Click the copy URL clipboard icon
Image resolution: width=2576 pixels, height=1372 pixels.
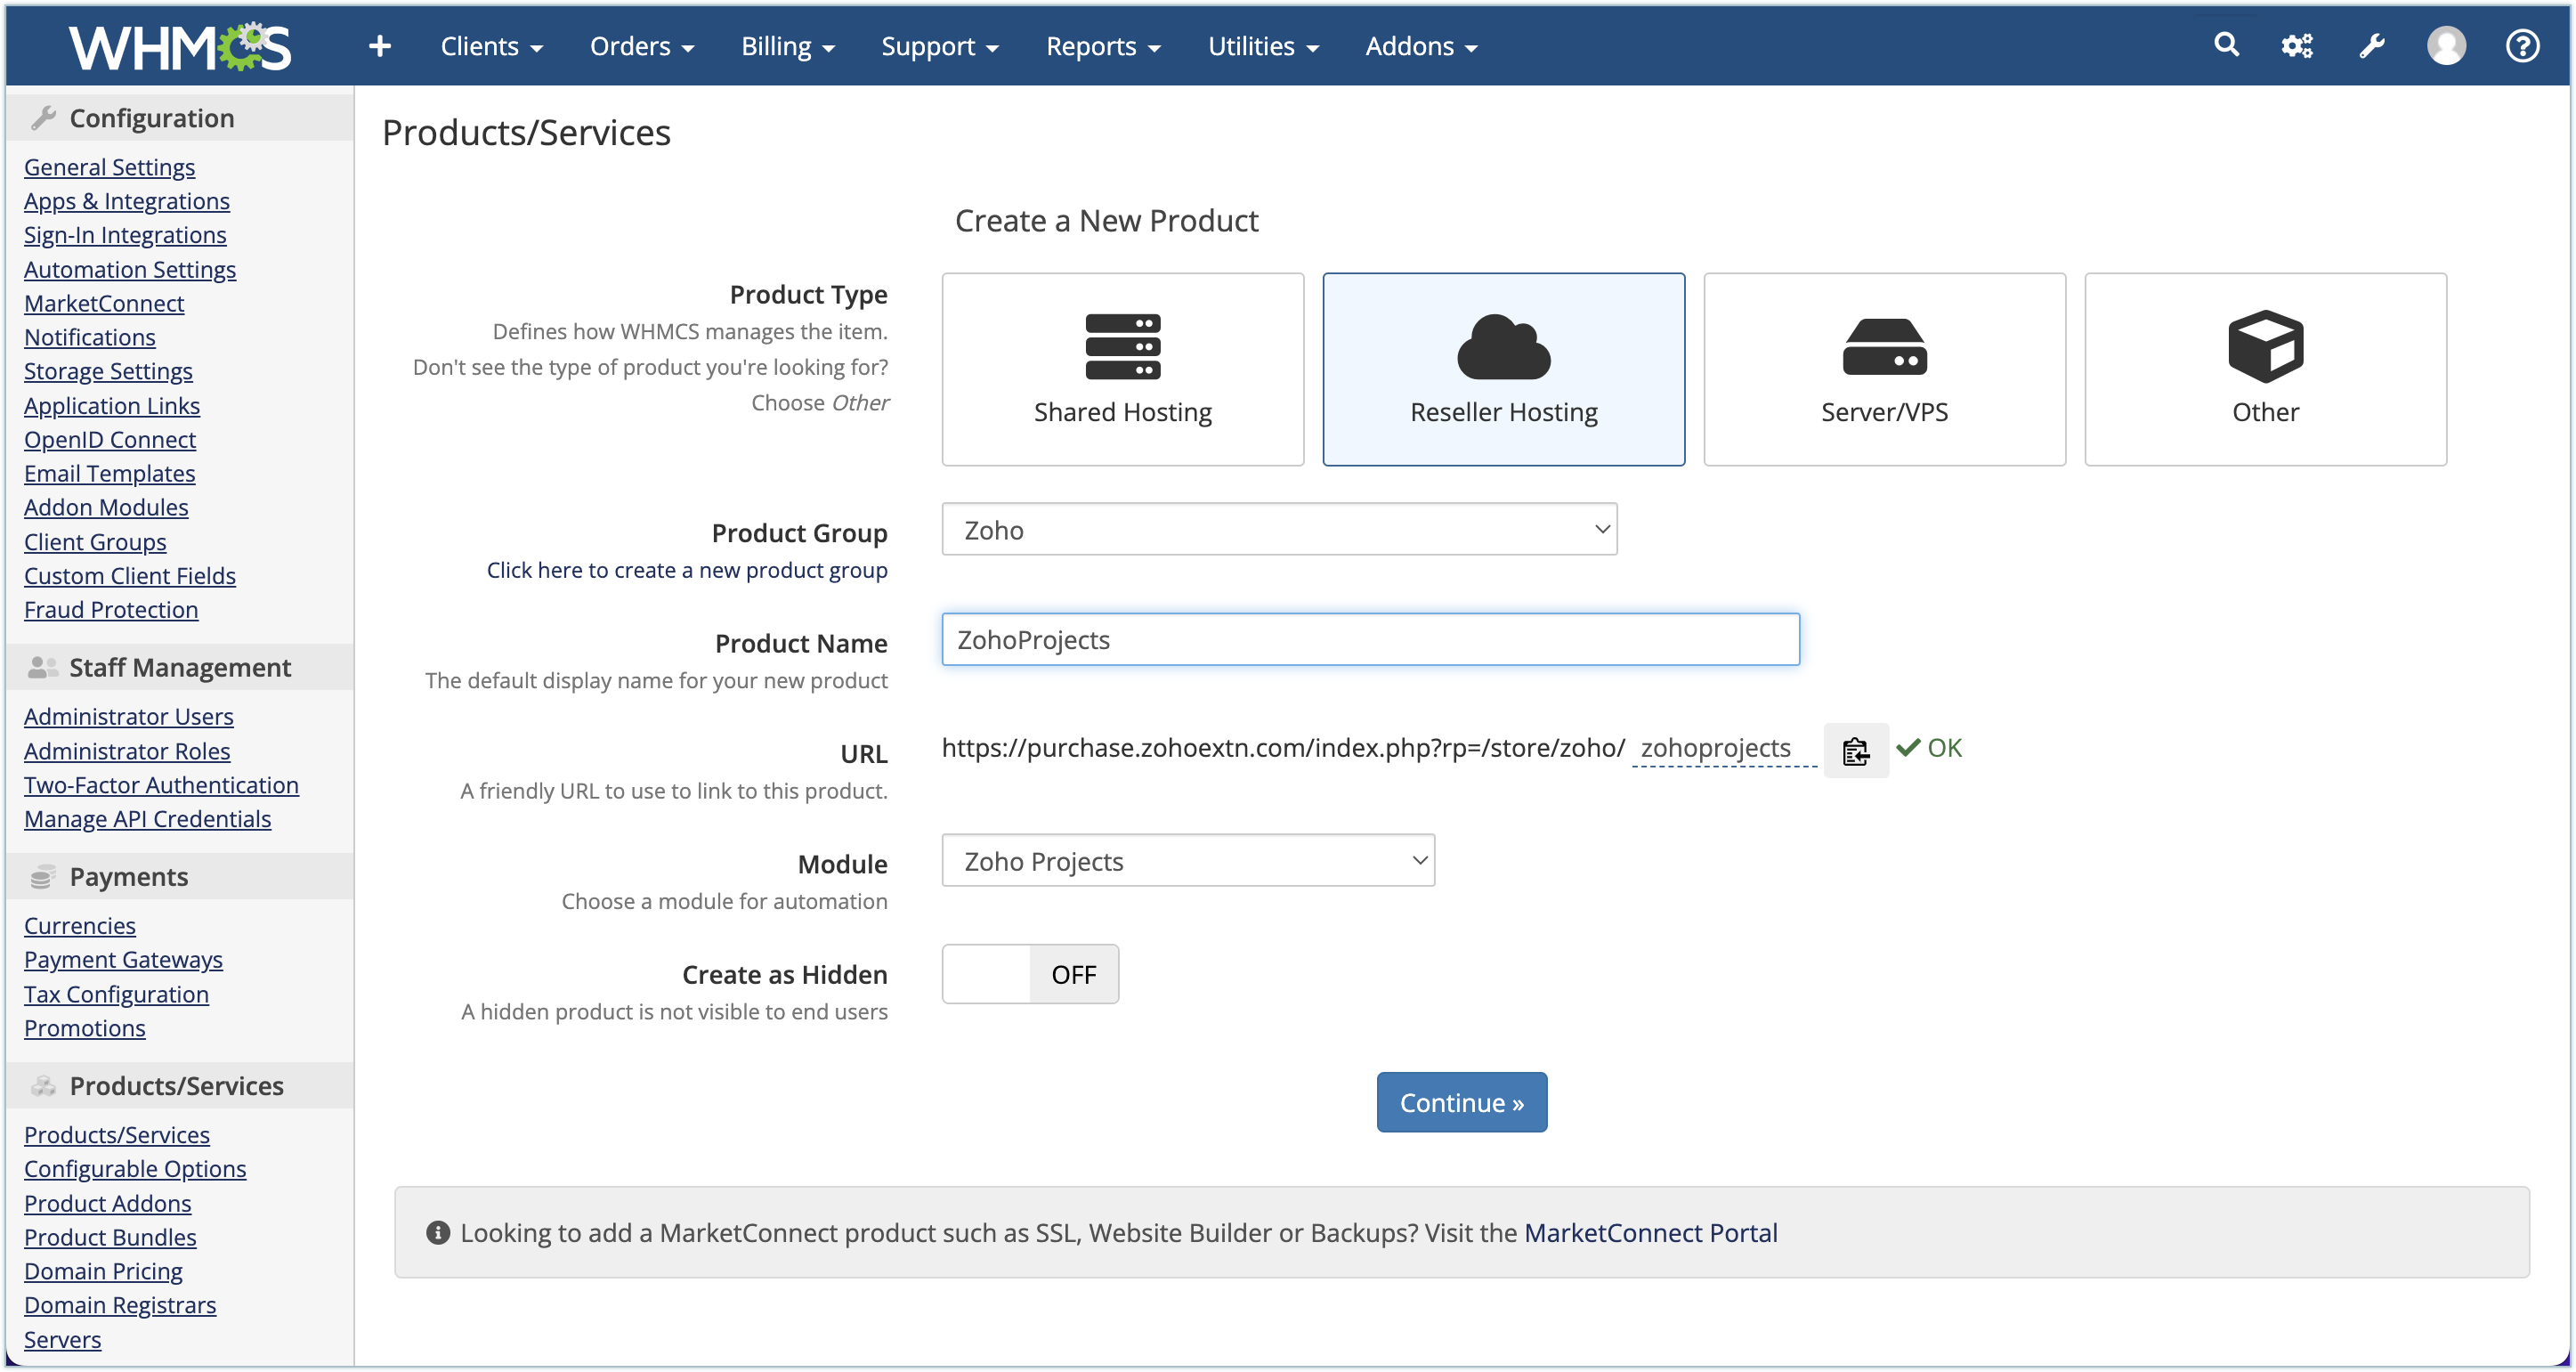[x=1856, y=750]
